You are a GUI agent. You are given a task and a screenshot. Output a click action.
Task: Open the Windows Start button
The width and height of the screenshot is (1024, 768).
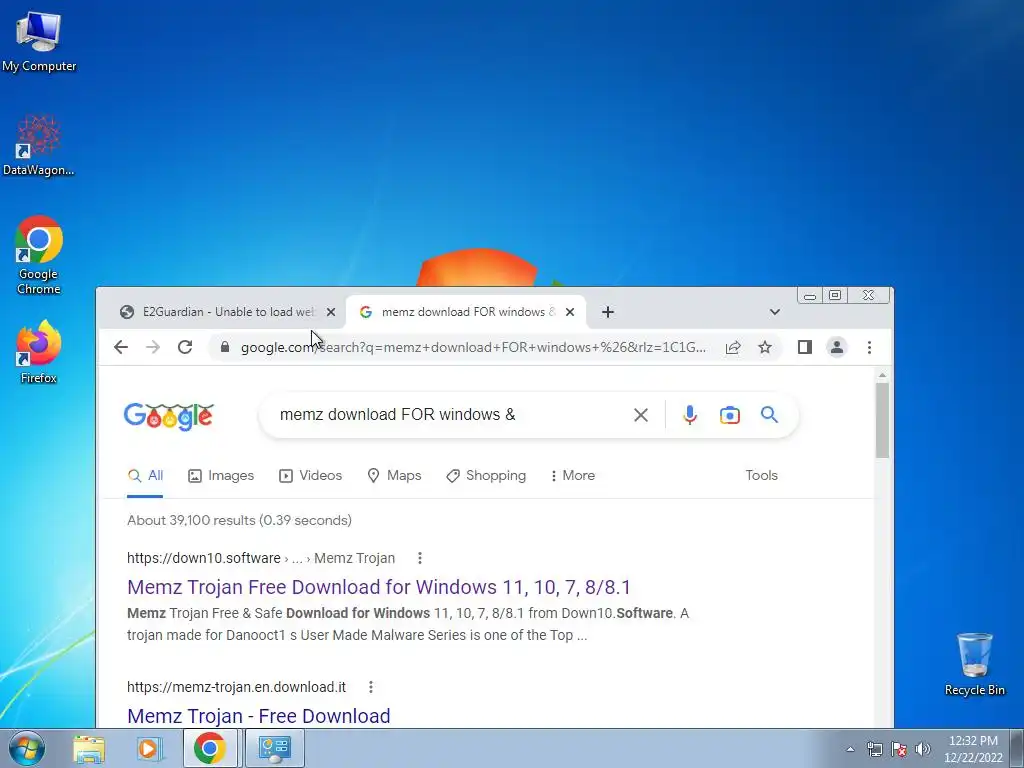coord(26,748)
